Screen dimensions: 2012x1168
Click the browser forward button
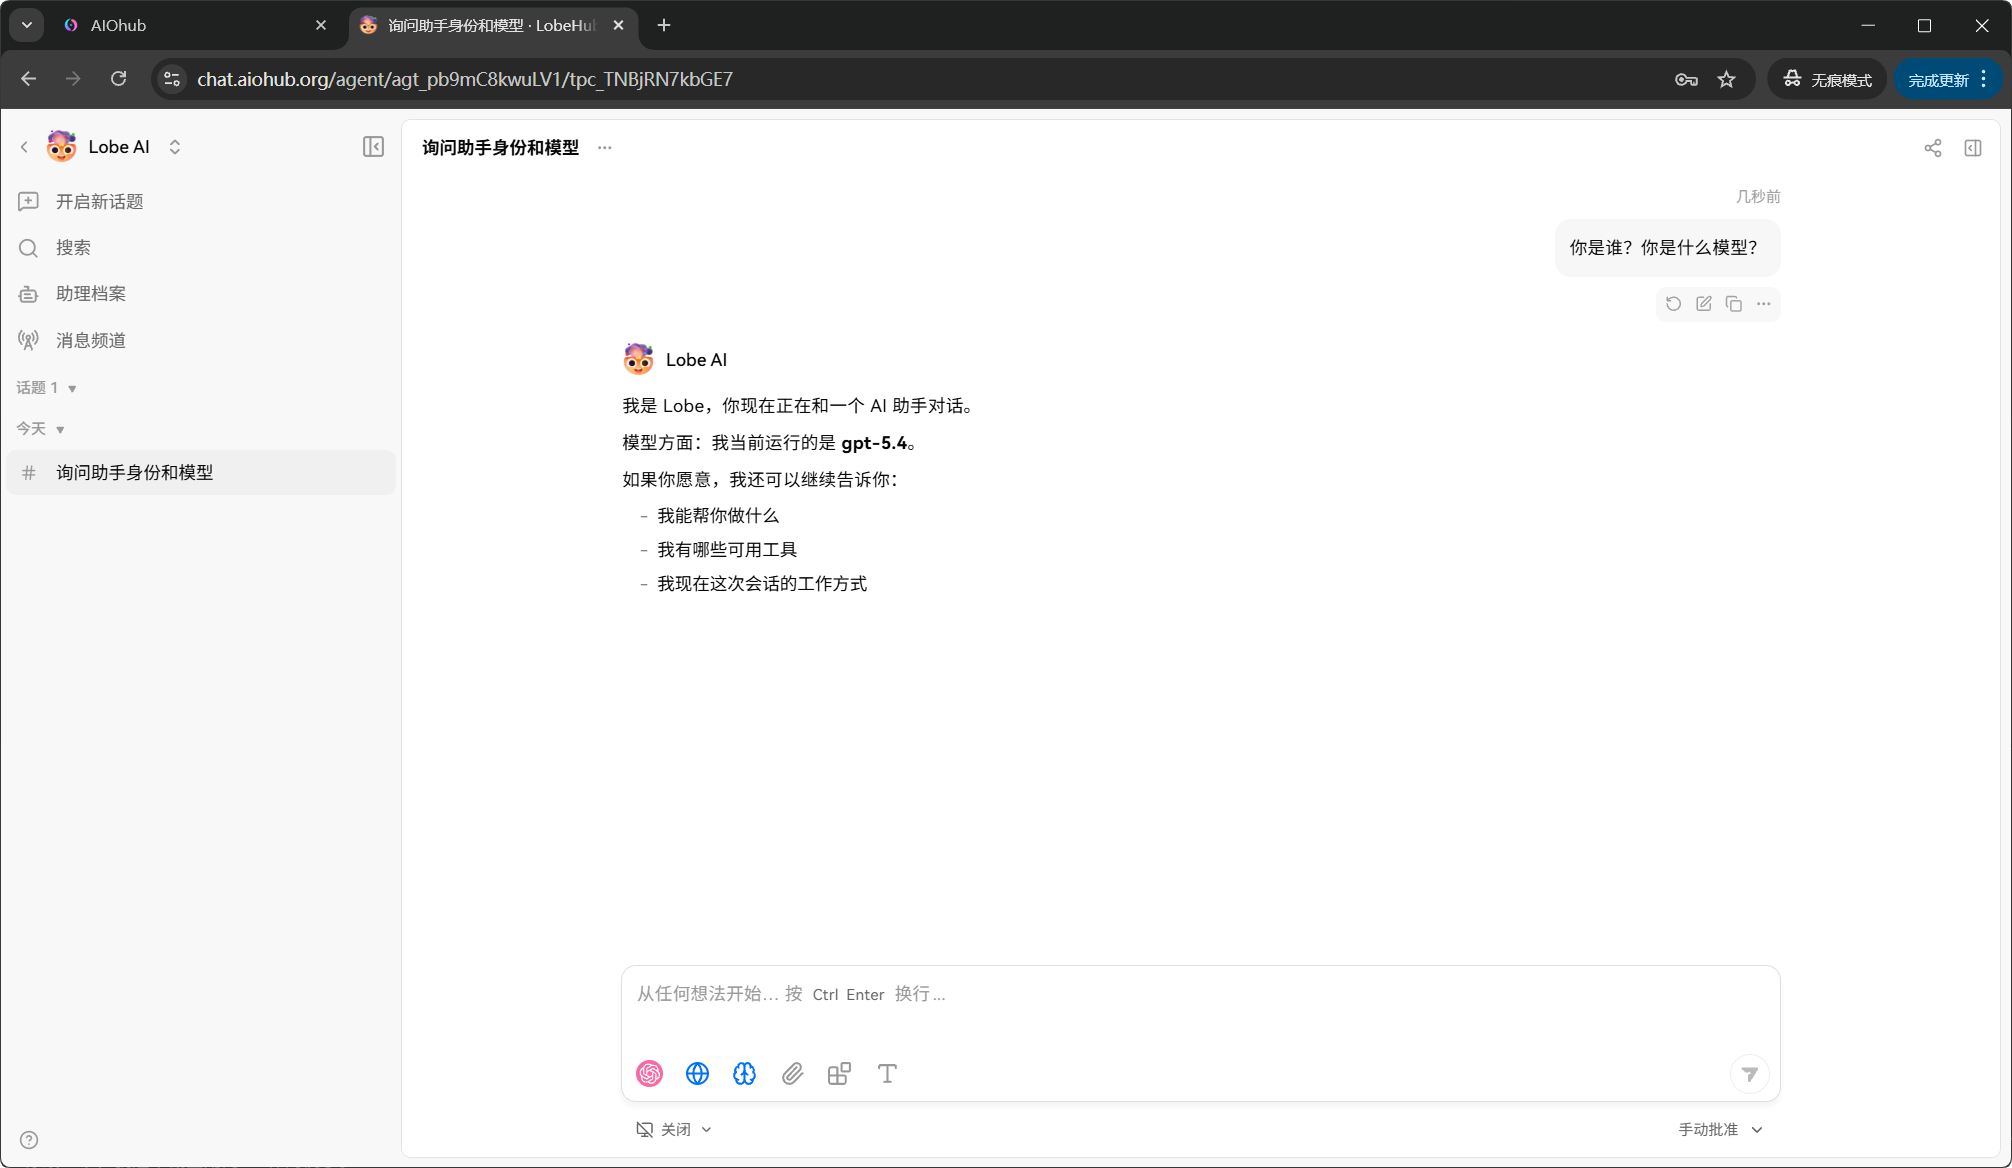coord(73,79)
